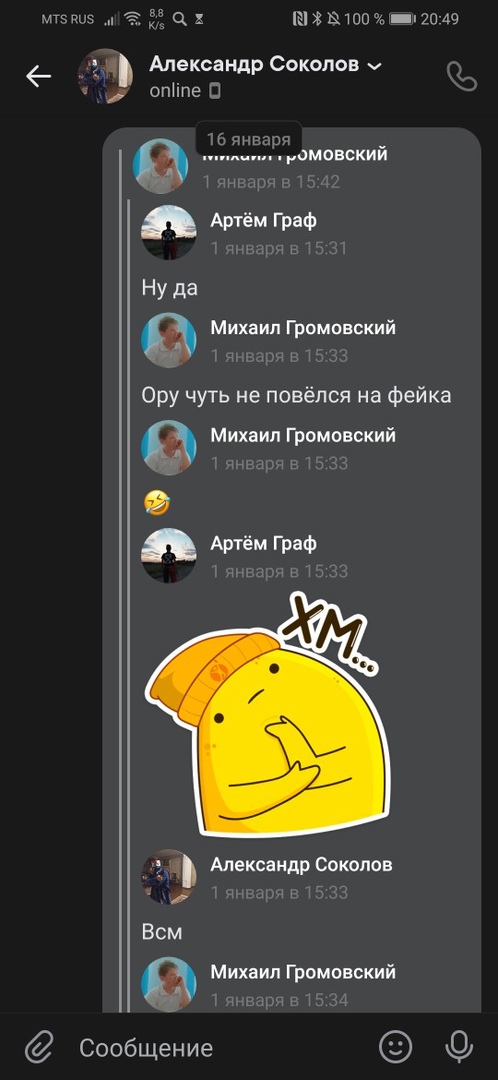Tap the laughing emoji message
This screenshot has height=1080, width=498.
[x=156, y=504]
